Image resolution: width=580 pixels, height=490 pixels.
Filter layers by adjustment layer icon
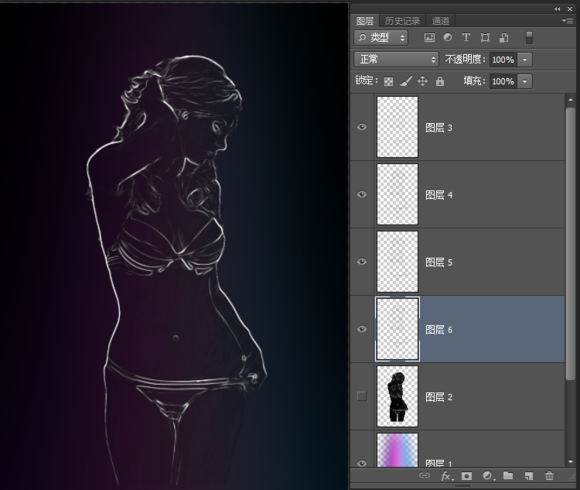point(448,37)
